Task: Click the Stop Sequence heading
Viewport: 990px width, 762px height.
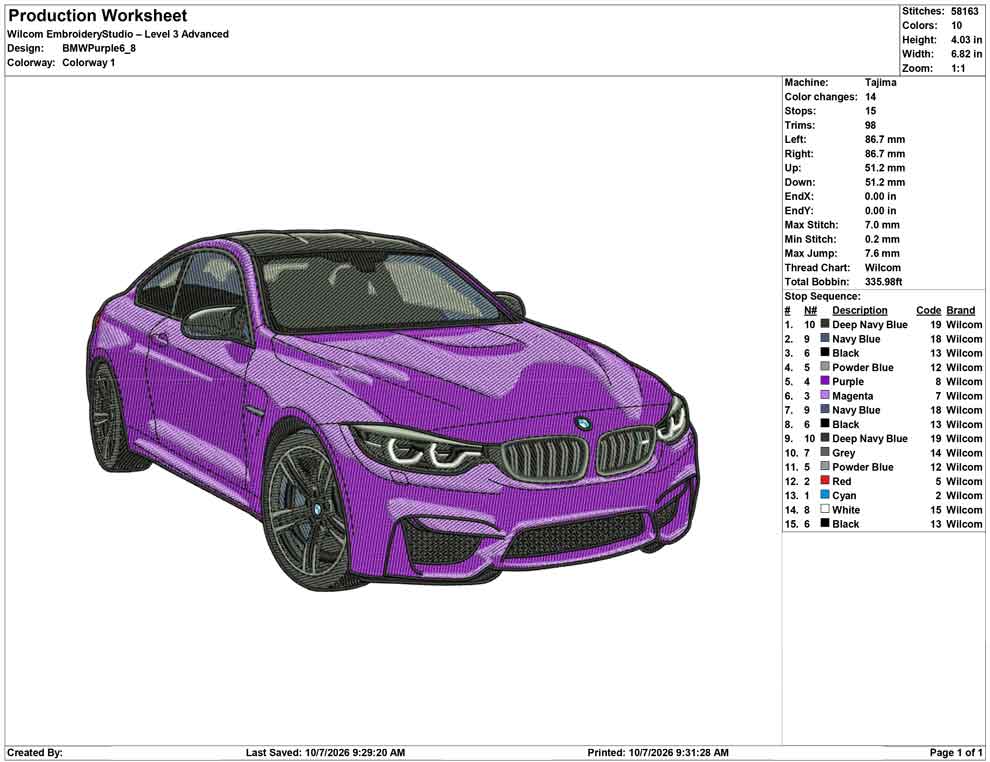Action: 822,296
